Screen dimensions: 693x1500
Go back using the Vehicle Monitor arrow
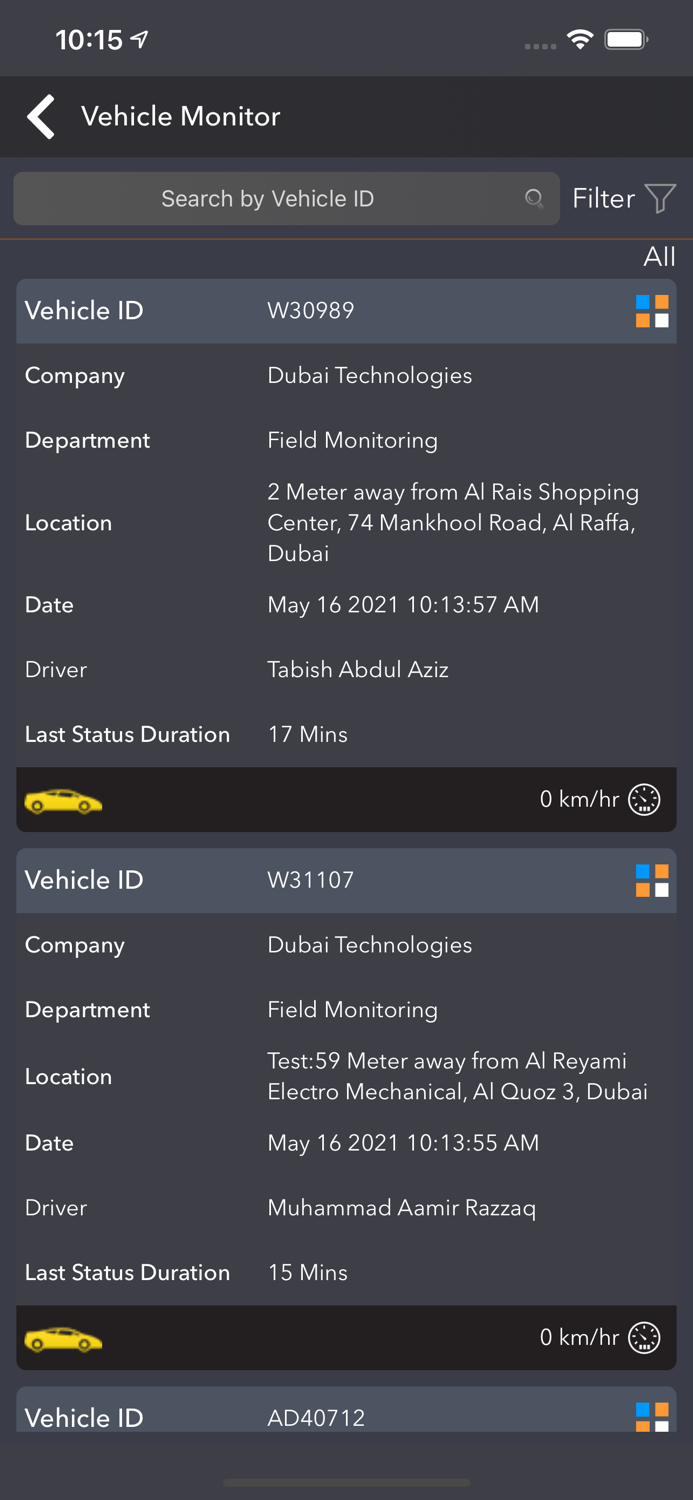(41, 117)
